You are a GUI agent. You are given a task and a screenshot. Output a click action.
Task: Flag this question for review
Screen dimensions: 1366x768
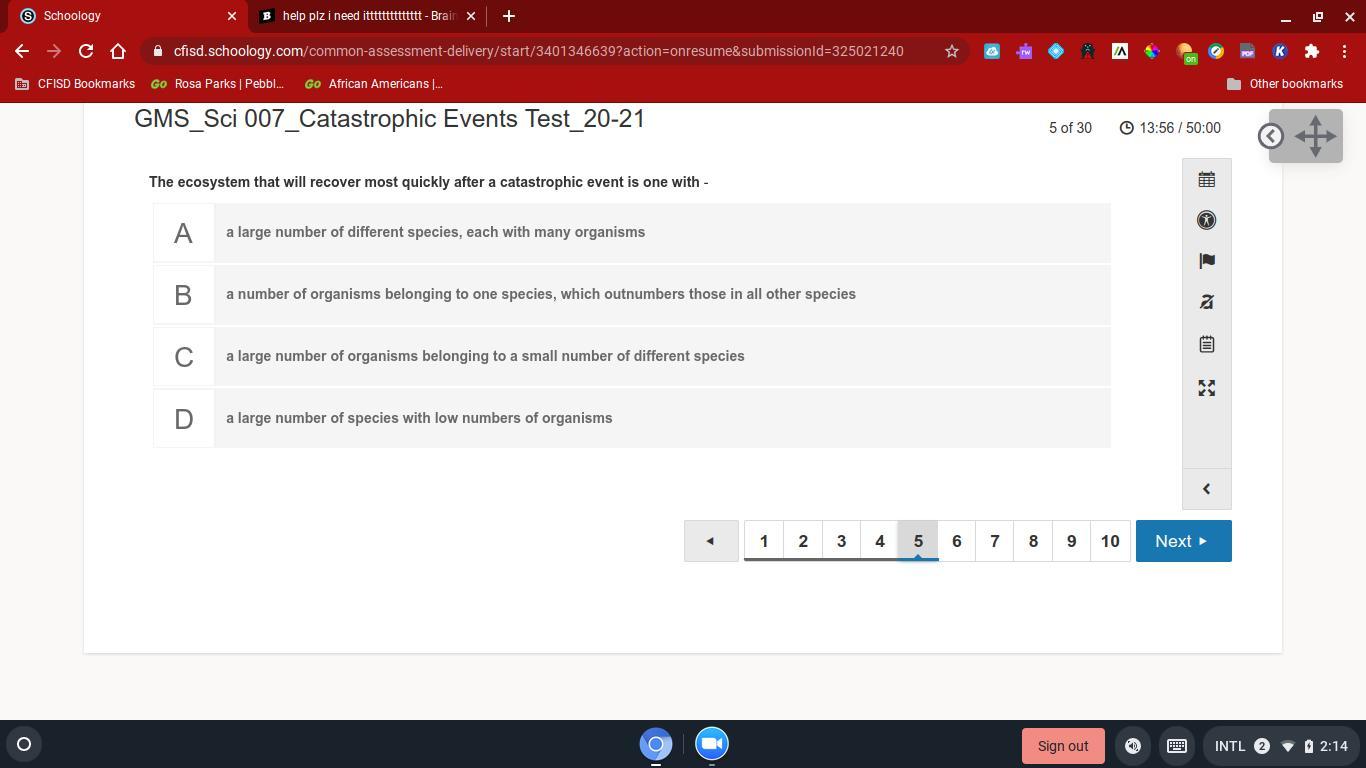tap(1206, 261)
